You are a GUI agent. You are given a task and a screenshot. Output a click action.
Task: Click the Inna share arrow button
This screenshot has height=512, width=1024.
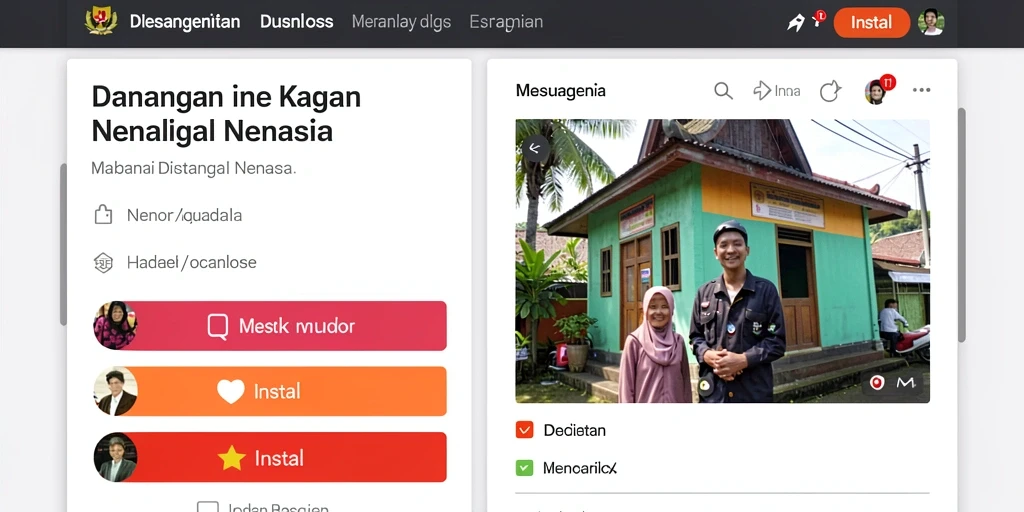[x=776, y=91]
